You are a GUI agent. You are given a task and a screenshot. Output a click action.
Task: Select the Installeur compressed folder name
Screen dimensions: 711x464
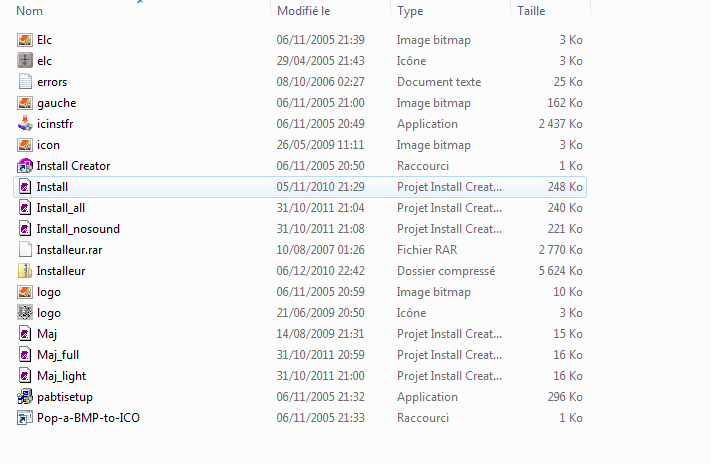click(61, 271)
